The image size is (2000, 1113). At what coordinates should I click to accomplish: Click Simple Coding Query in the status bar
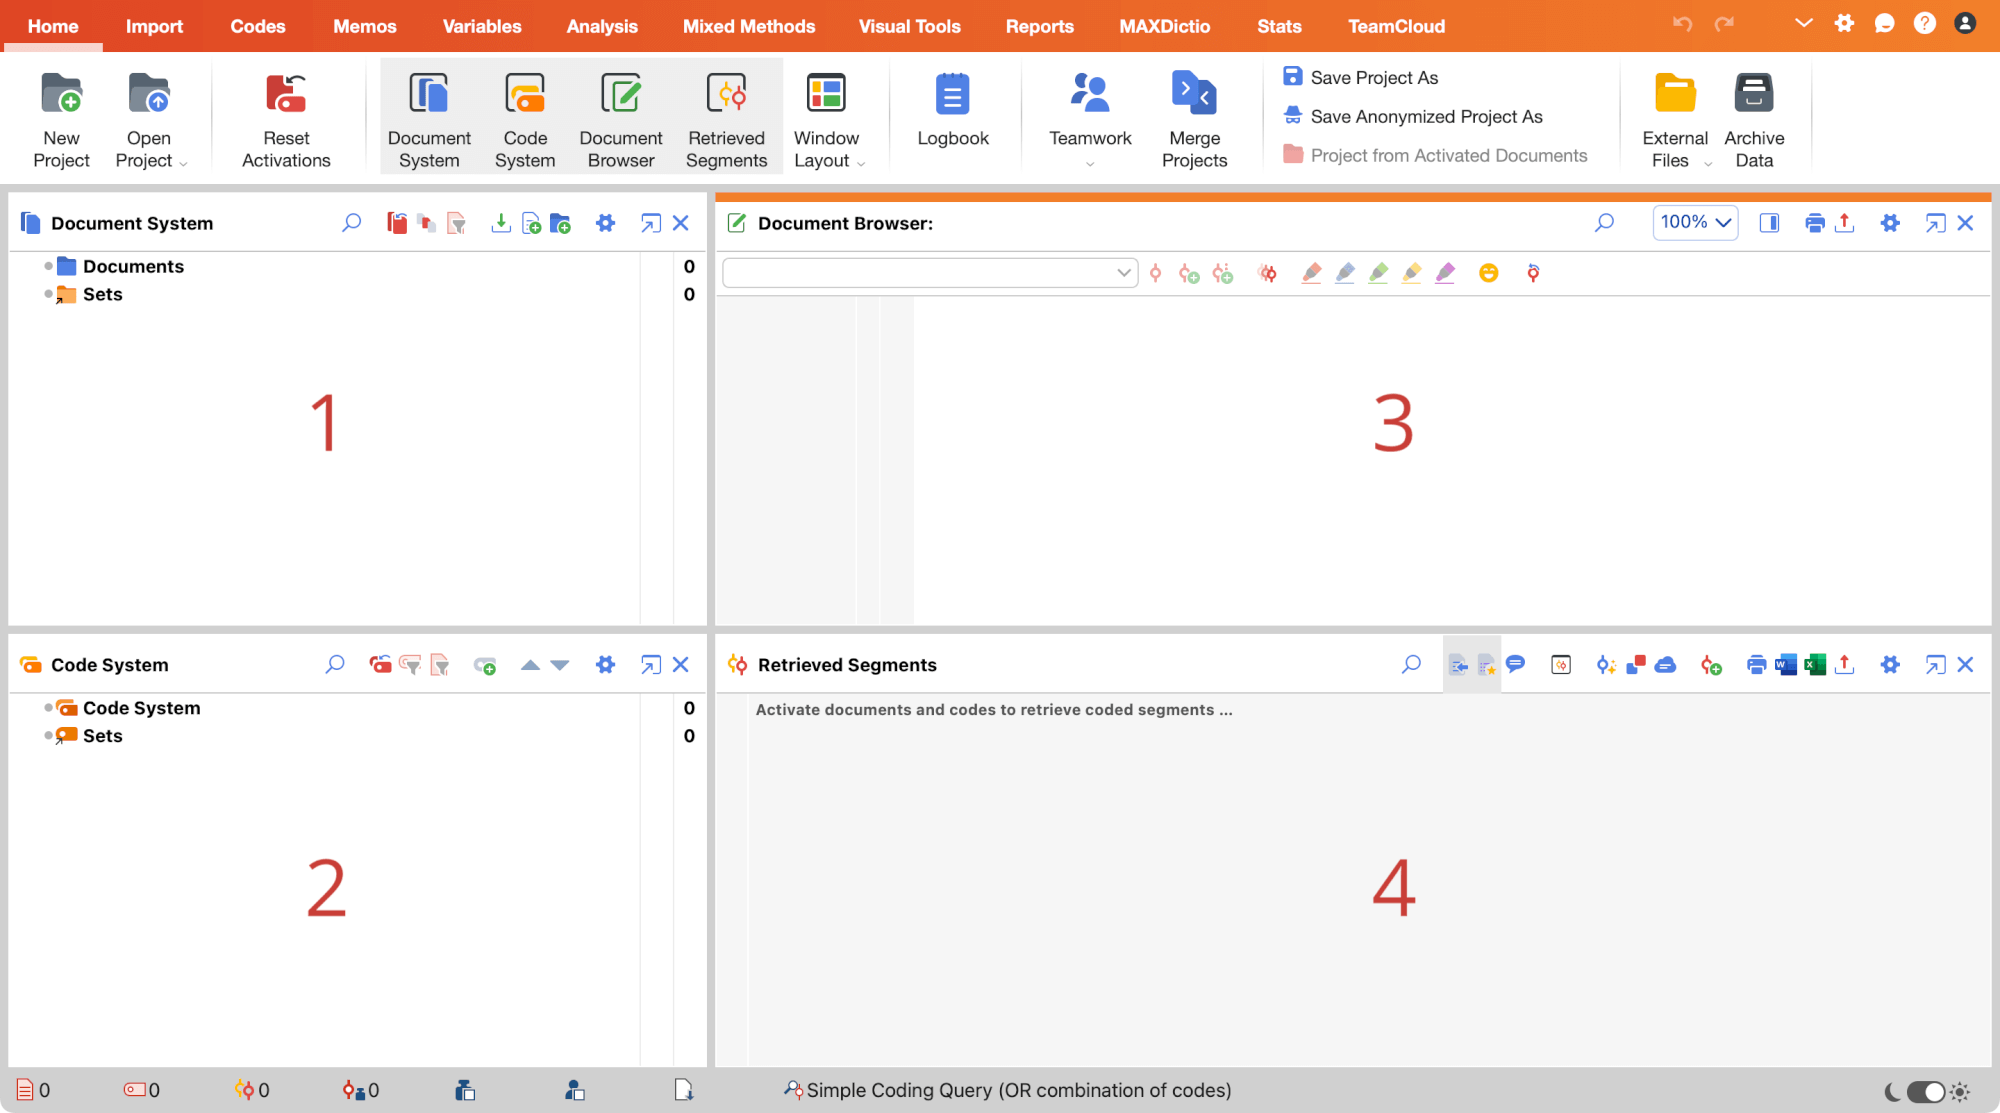tap(1012, 1090)
